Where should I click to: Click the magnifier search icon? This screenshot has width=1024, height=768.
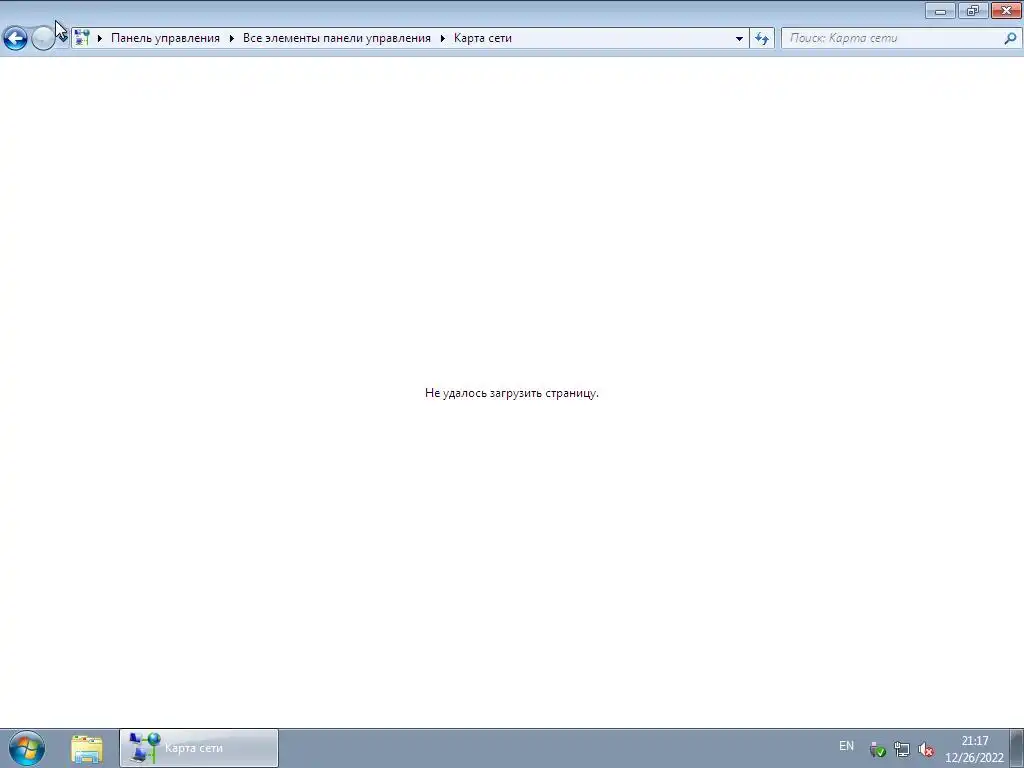[1010, 38]
